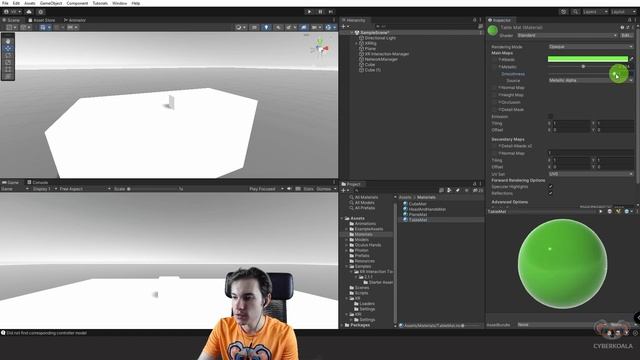
Task: Open the Oculus Hands folder
Action: pyautogui.click(x=368, y=245)
